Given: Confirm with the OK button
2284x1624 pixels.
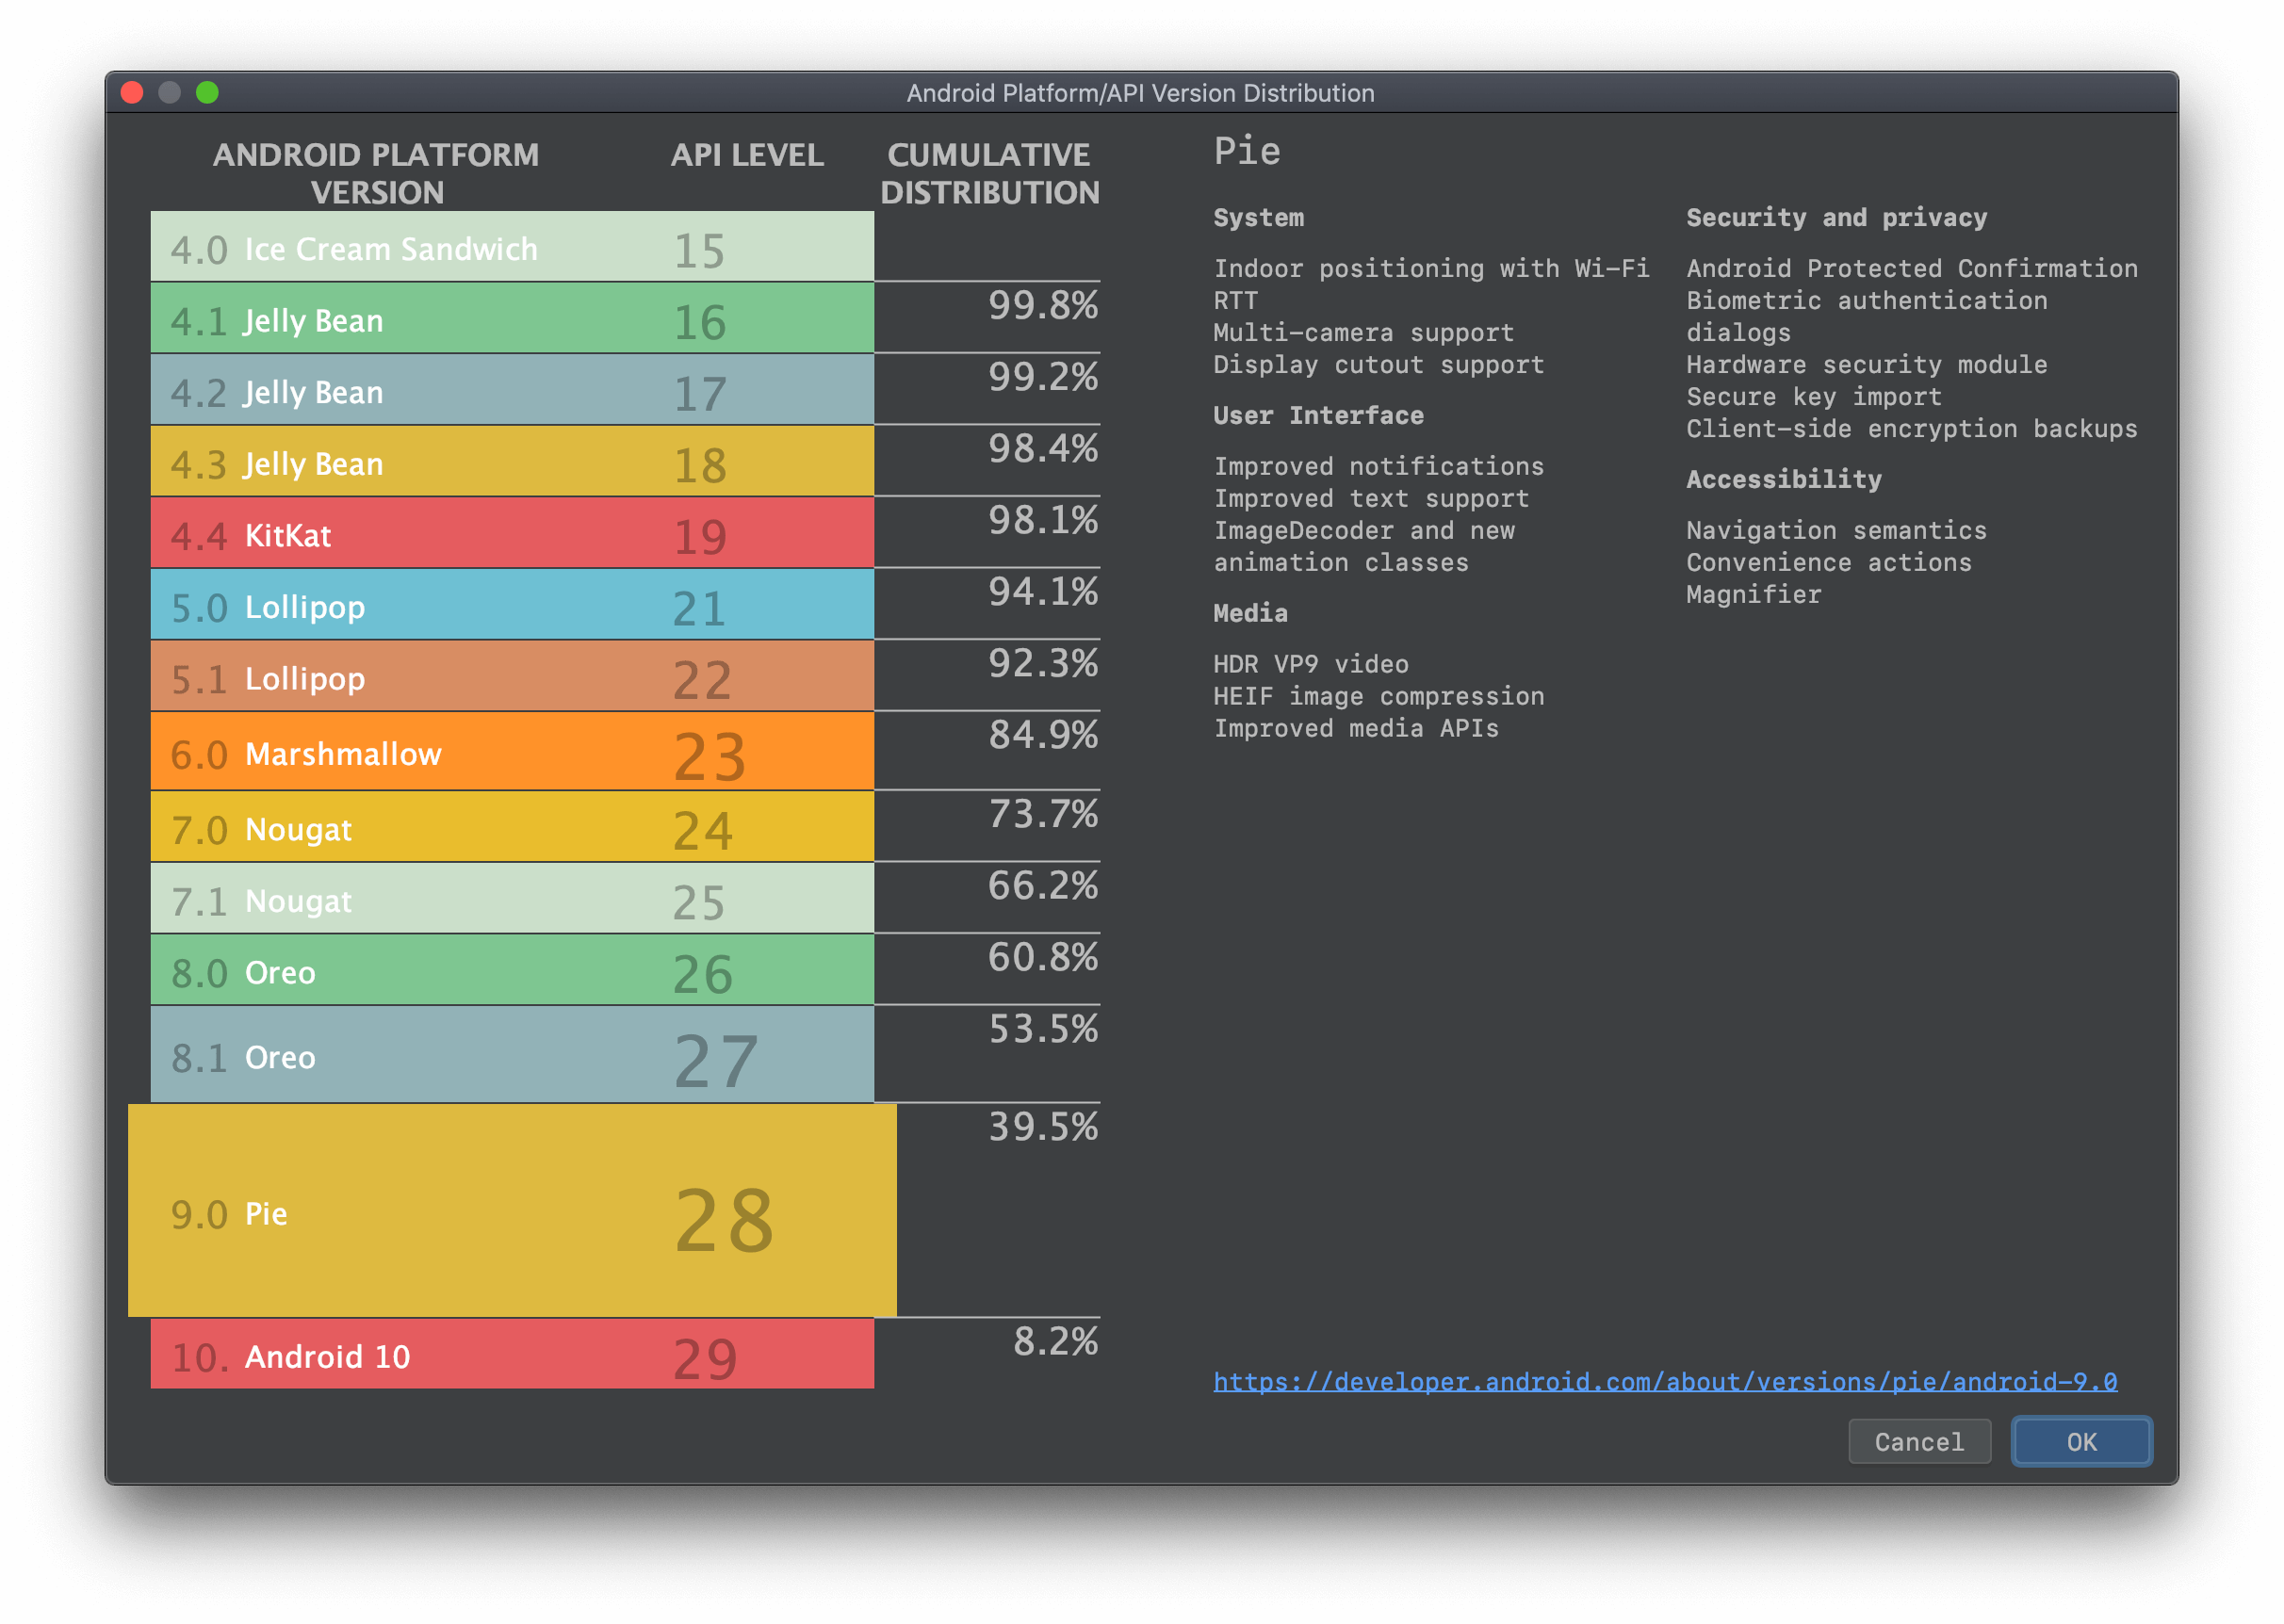Looking at the screenshot, I should tap(2081, 1441).
